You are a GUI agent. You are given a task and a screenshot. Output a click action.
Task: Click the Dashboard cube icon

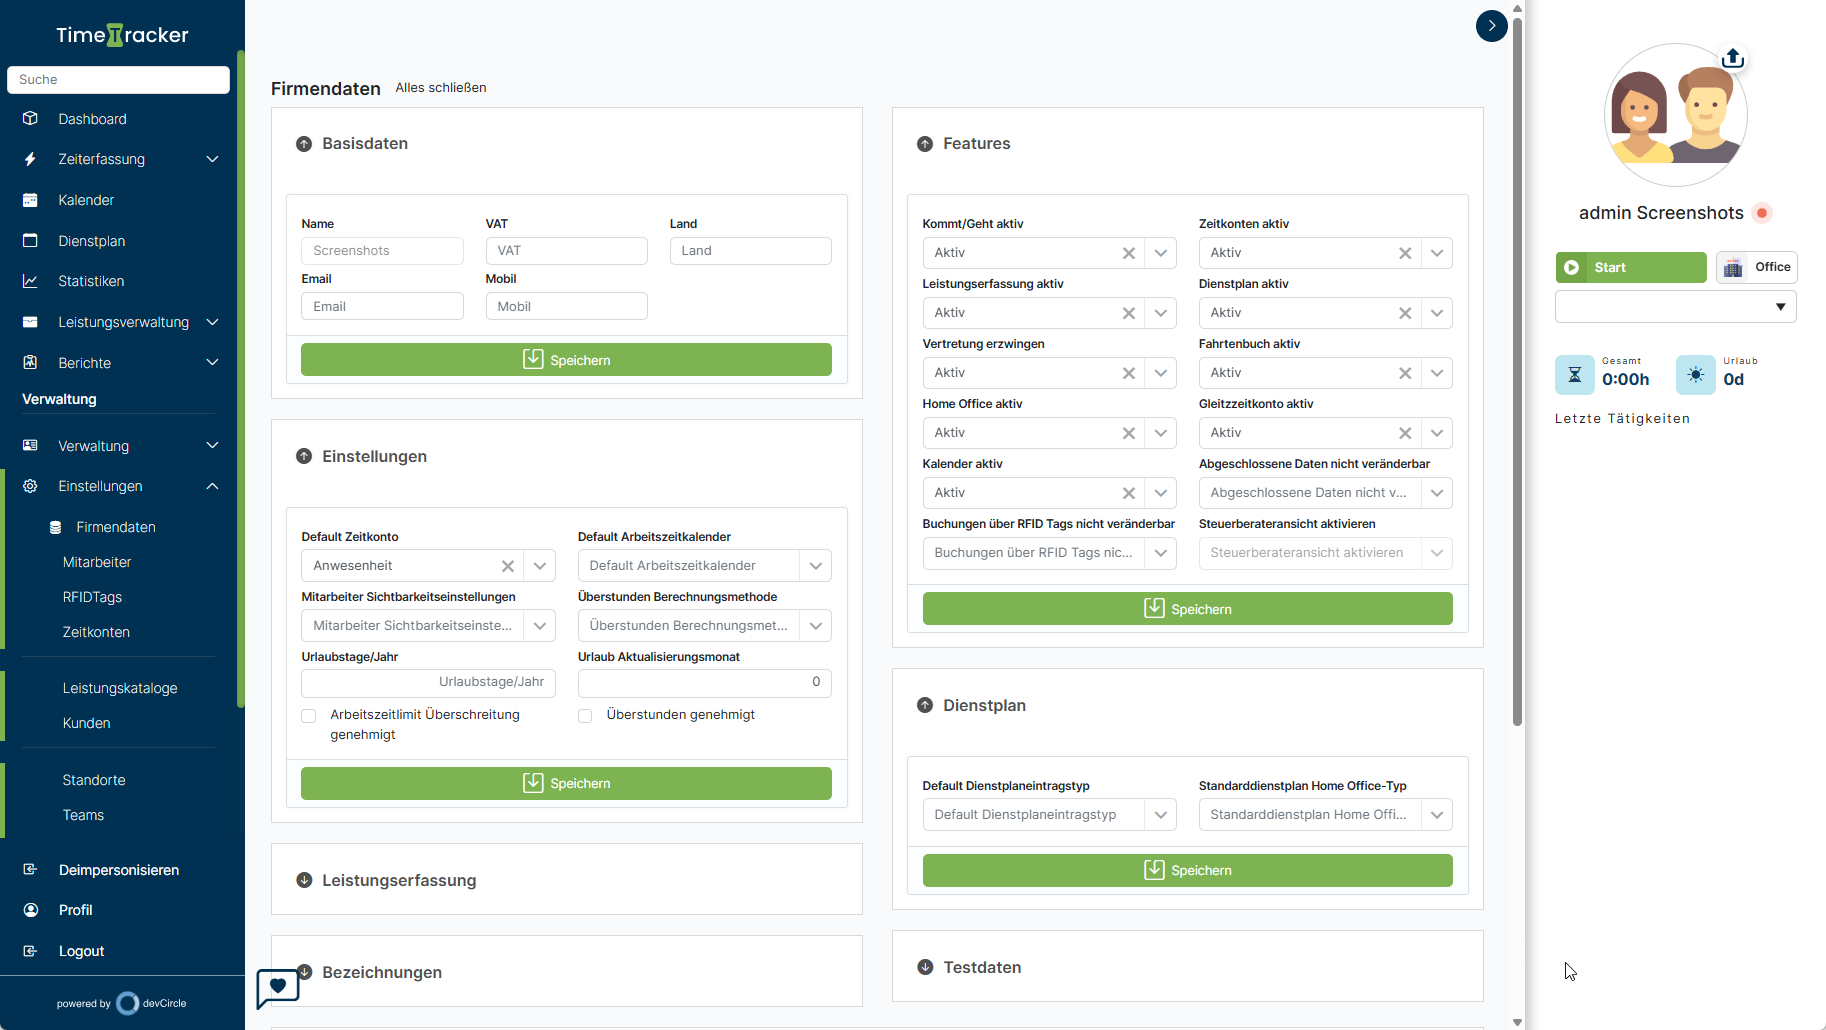coord(30,118)
